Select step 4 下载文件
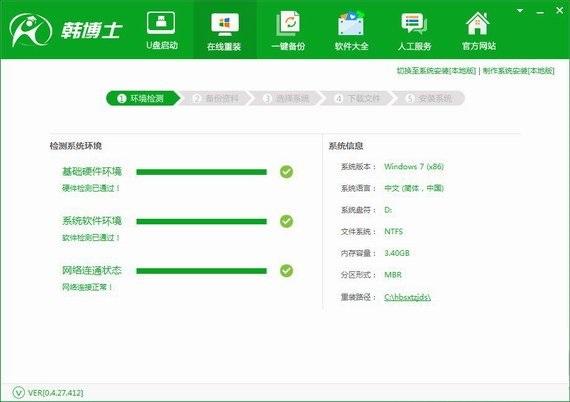570x402 pixels. 358,98
